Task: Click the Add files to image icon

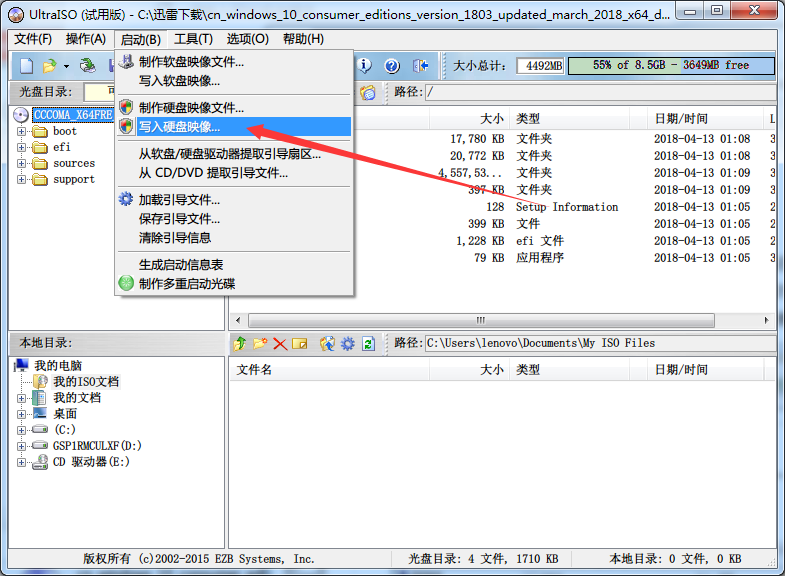Action: click(x=327, y=343)
